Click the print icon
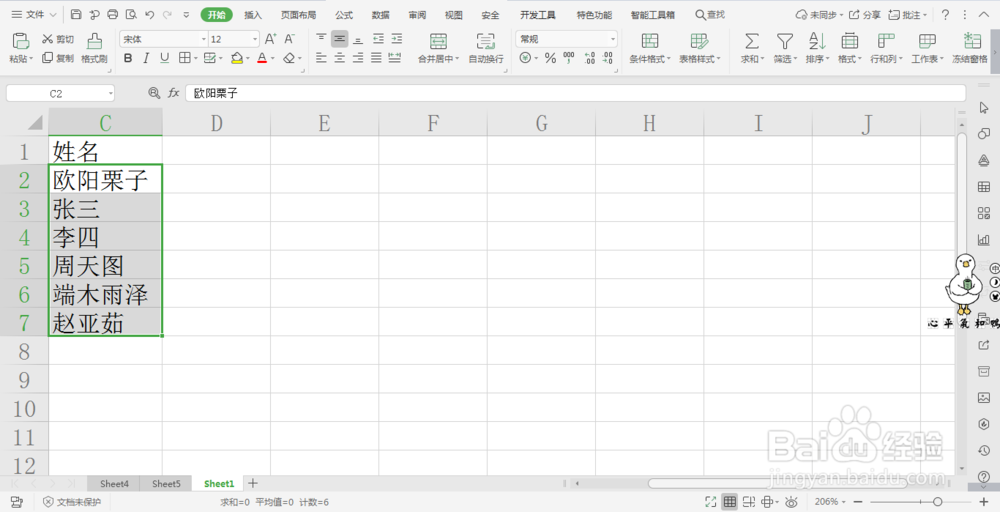 113,14
